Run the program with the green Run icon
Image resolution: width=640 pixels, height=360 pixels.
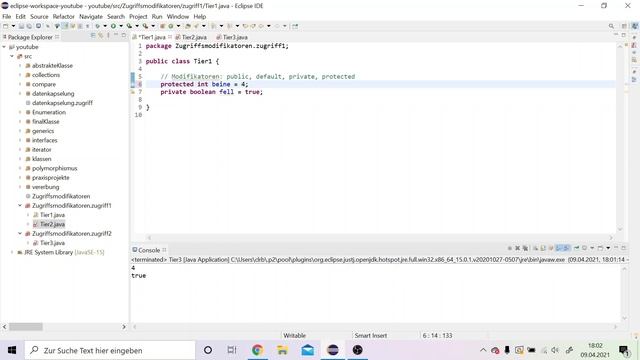pyautogui.click(x=113, y=26)
